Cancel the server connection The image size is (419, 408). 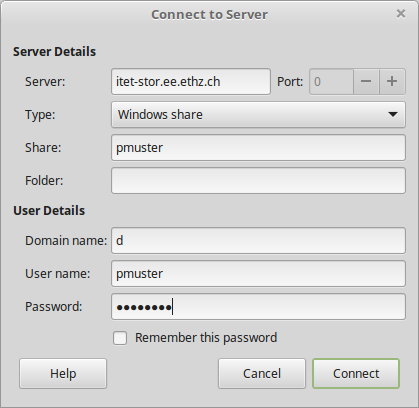[262, 374]
